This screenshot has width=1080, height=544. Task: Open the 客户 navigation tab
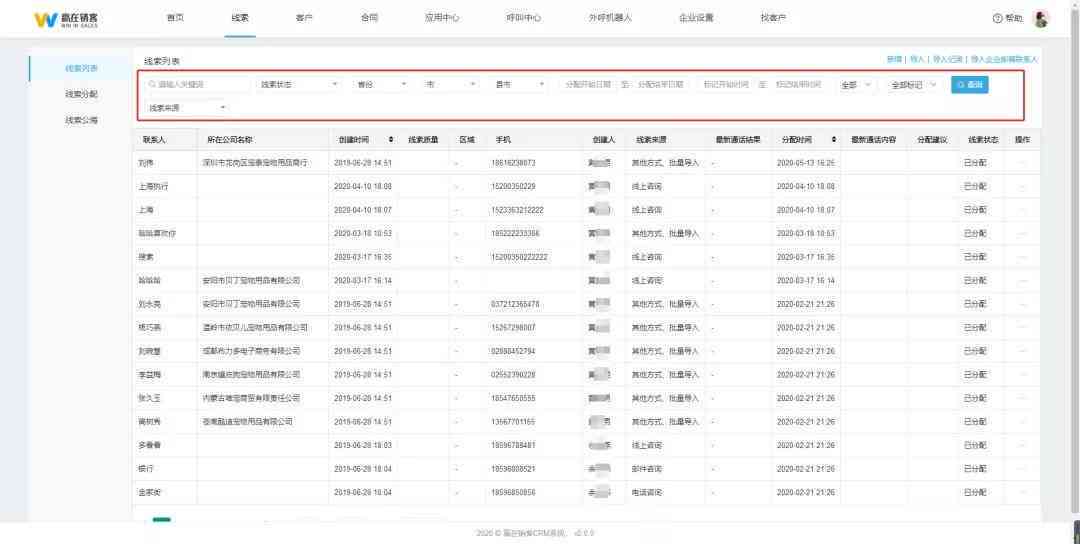[304, 18]
